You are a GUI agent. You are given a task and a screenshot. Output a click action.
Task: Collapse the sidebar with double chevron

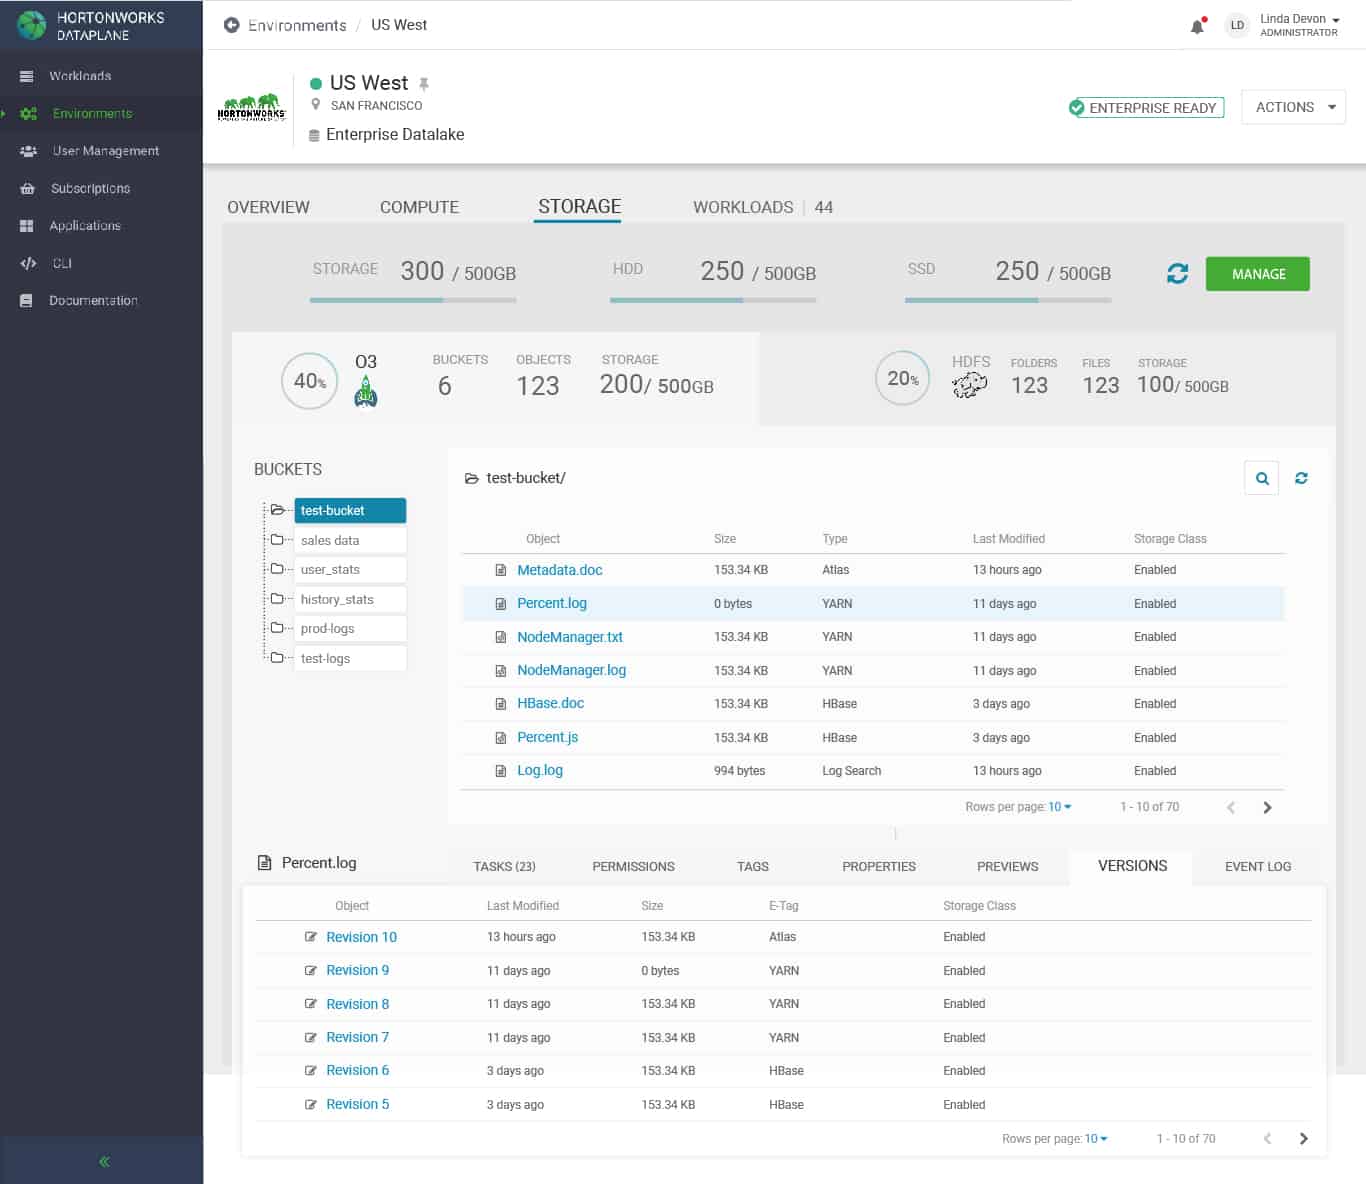104,1161
